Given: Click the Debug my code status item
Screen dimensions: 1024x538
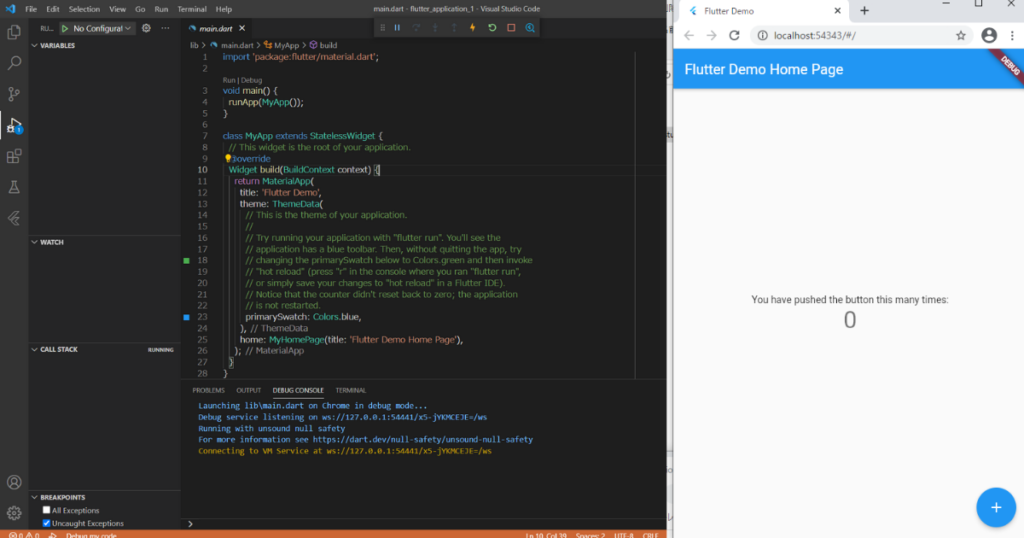Looking at the screenshot, I should pyautogui.click(x=91, y=535).
